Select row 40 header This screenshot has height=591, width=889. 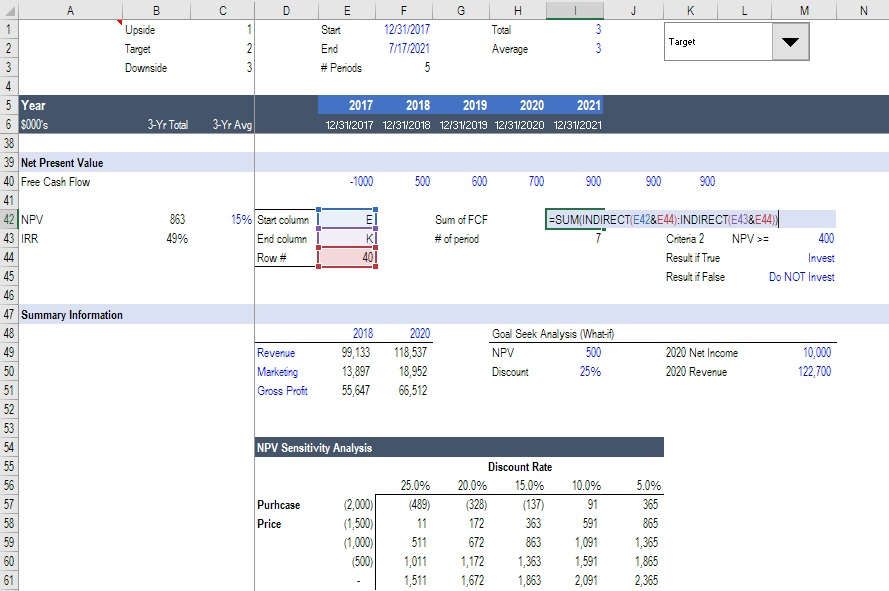(8, 182)
